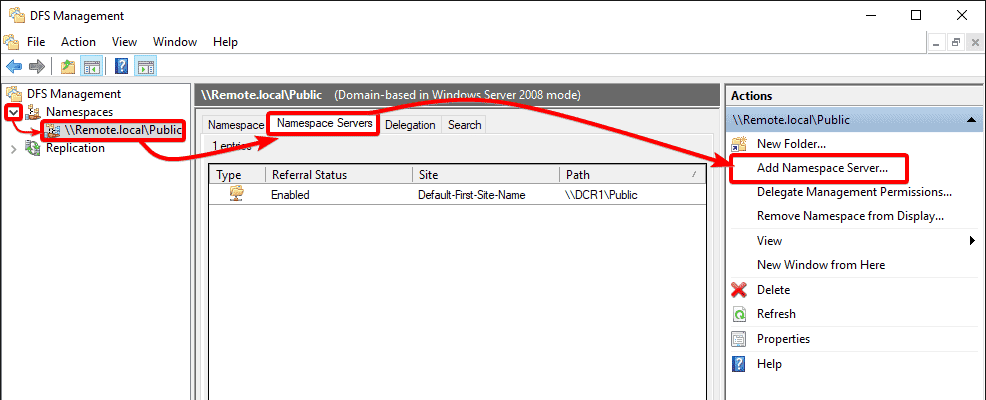The width and height of the screenshot is (986, 400).
Task: Select the \\DCR1\Public path cell
Action: (x=601, y=195)
